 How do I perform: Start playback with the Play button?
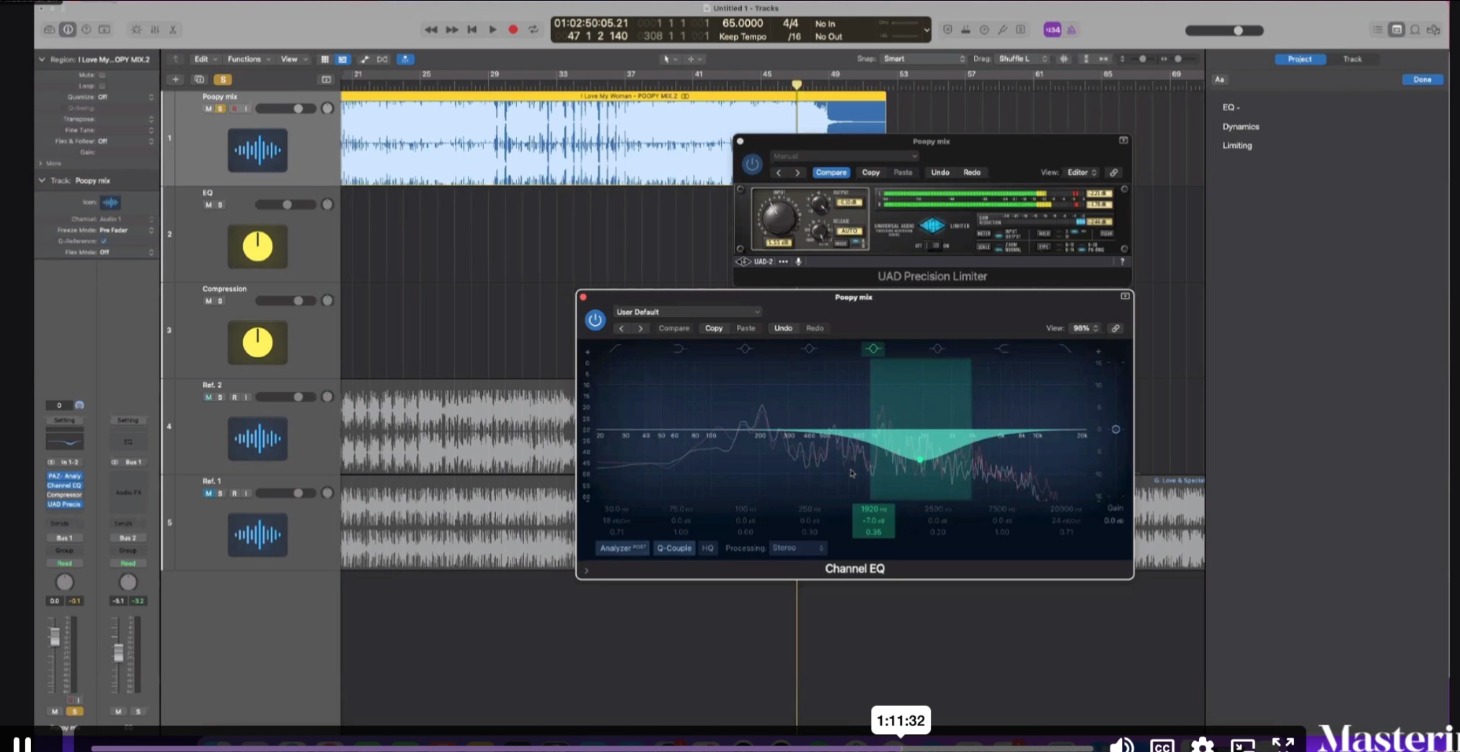492,30
